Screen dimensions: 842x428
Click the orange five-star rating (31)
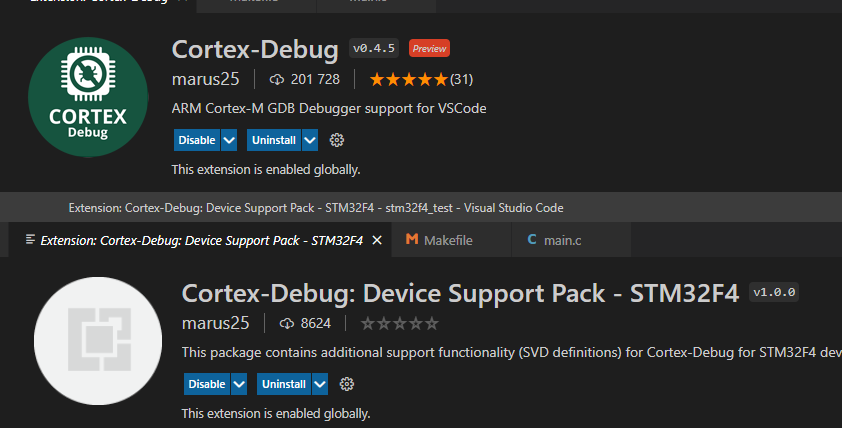422,79
